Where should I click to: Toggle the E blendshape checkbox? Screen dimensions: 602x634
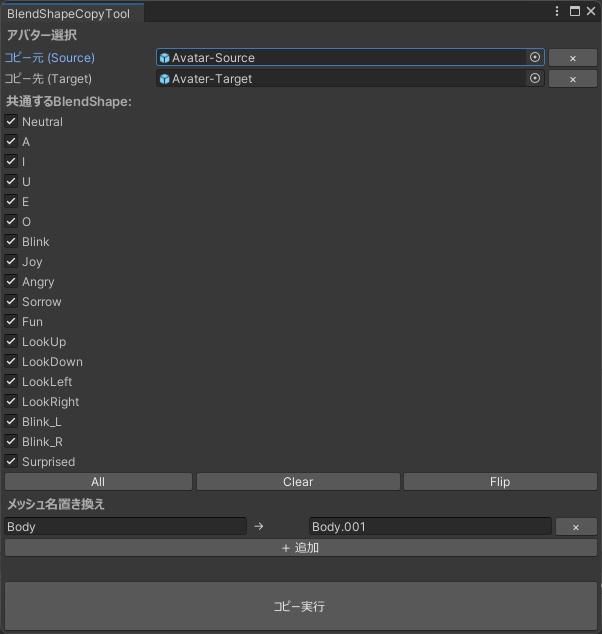pyautogui.click(x=11, y=201)
